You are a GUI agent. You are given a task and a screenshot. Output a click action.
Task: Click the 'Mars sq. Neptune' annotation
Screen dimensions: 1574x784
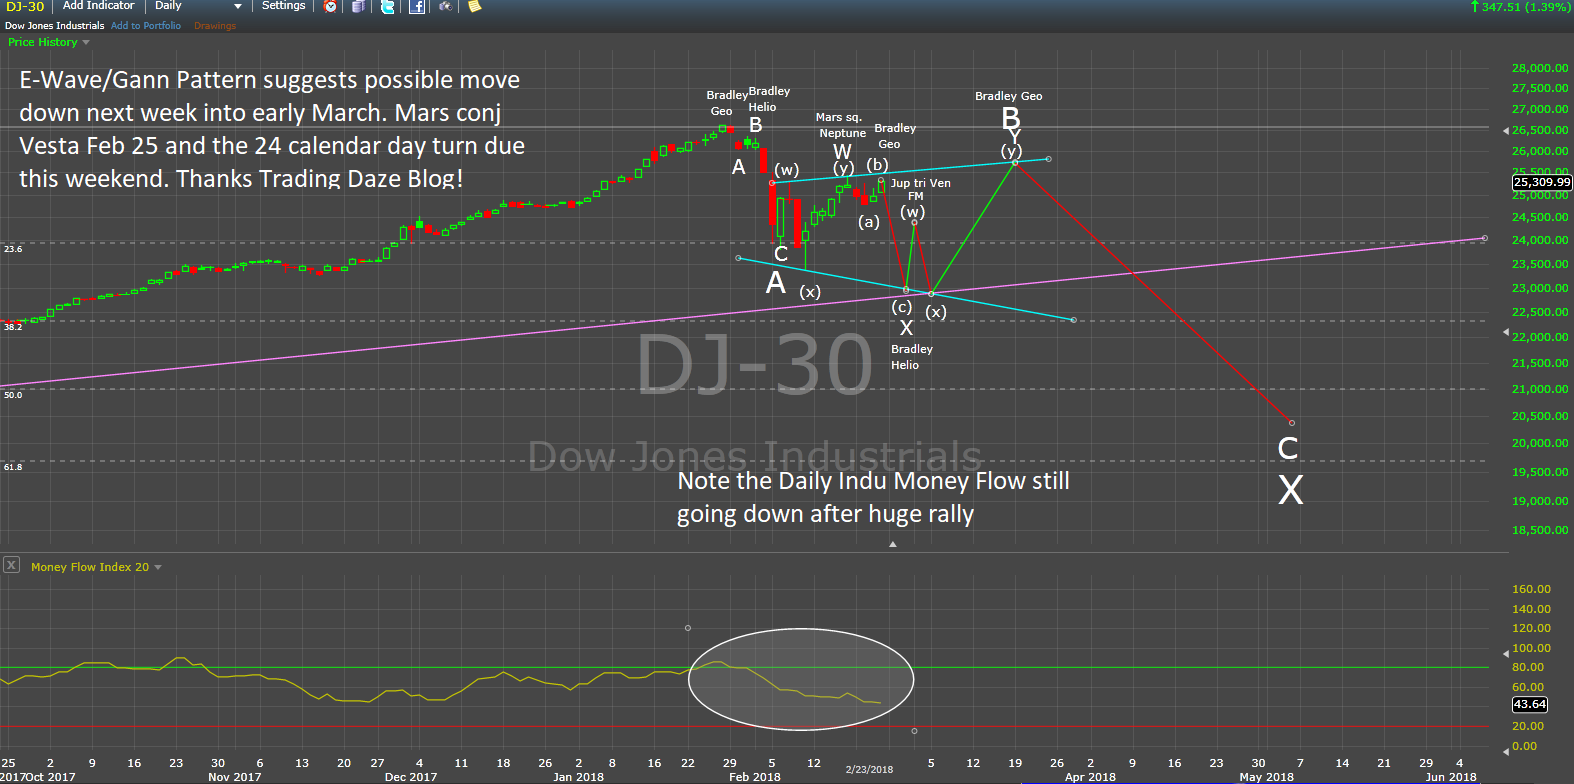840,125
